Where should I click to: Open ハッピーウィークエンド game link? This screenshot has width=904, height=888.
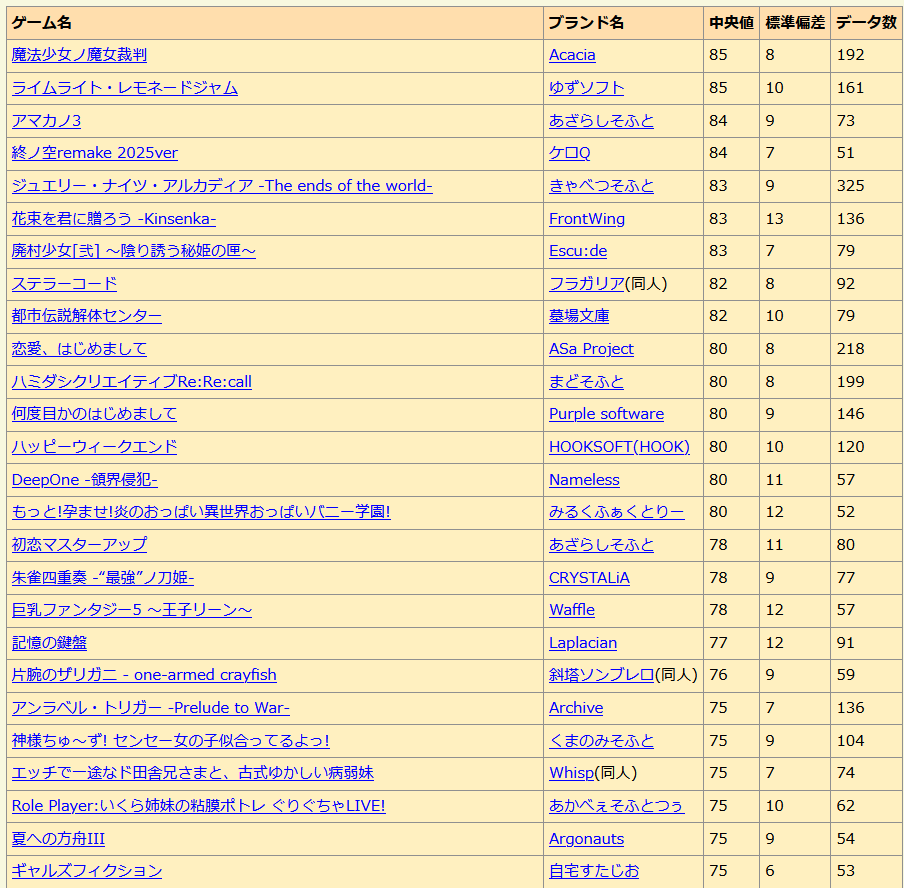click(x=94, y=447)
